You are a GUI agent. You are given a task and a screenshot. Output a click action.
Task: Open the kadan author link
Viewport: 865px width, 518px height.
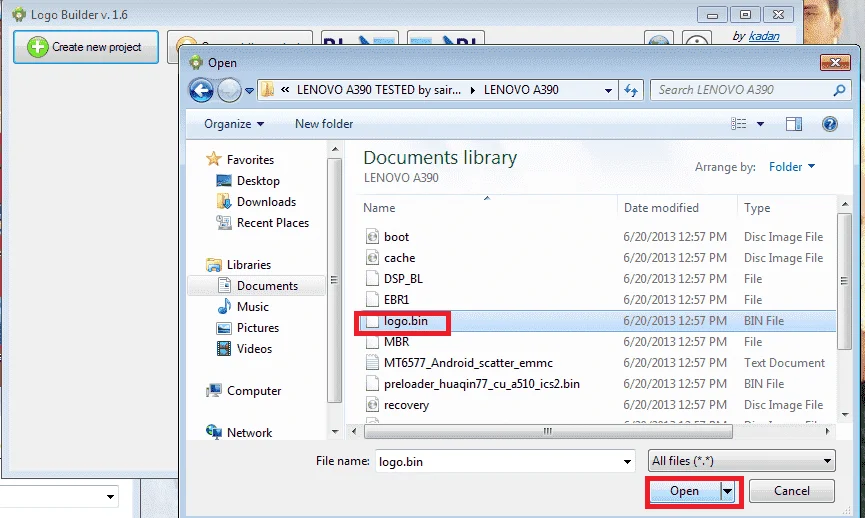[764, 36]
